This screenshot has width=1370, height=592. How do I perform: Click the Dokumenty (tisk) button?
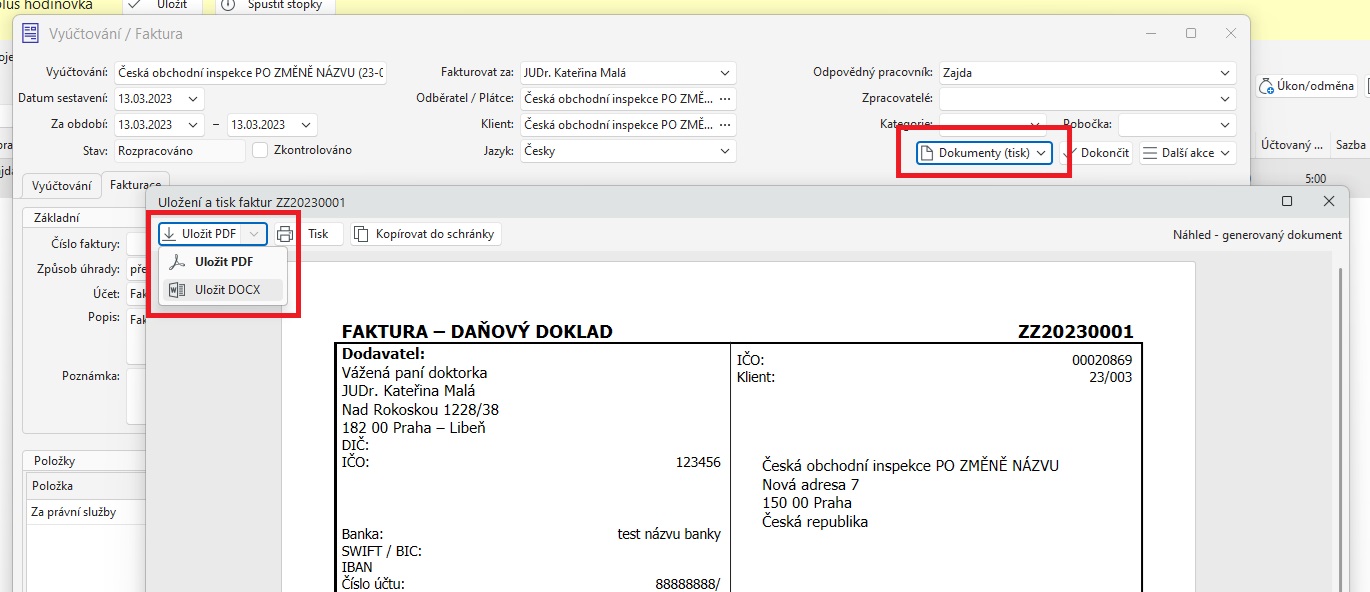pyautogui.click(x=984, y=153)
